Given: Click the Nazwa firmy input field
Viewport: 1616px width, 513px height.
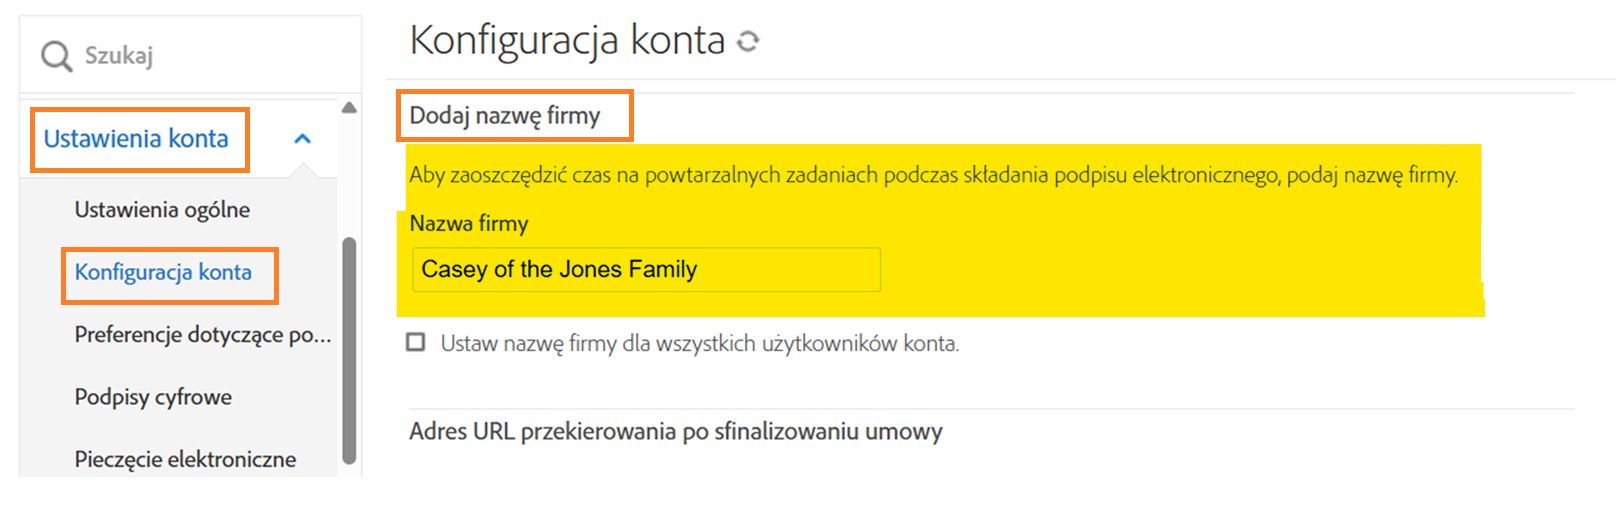Looking at the screenshot, I should pos(645,270).
